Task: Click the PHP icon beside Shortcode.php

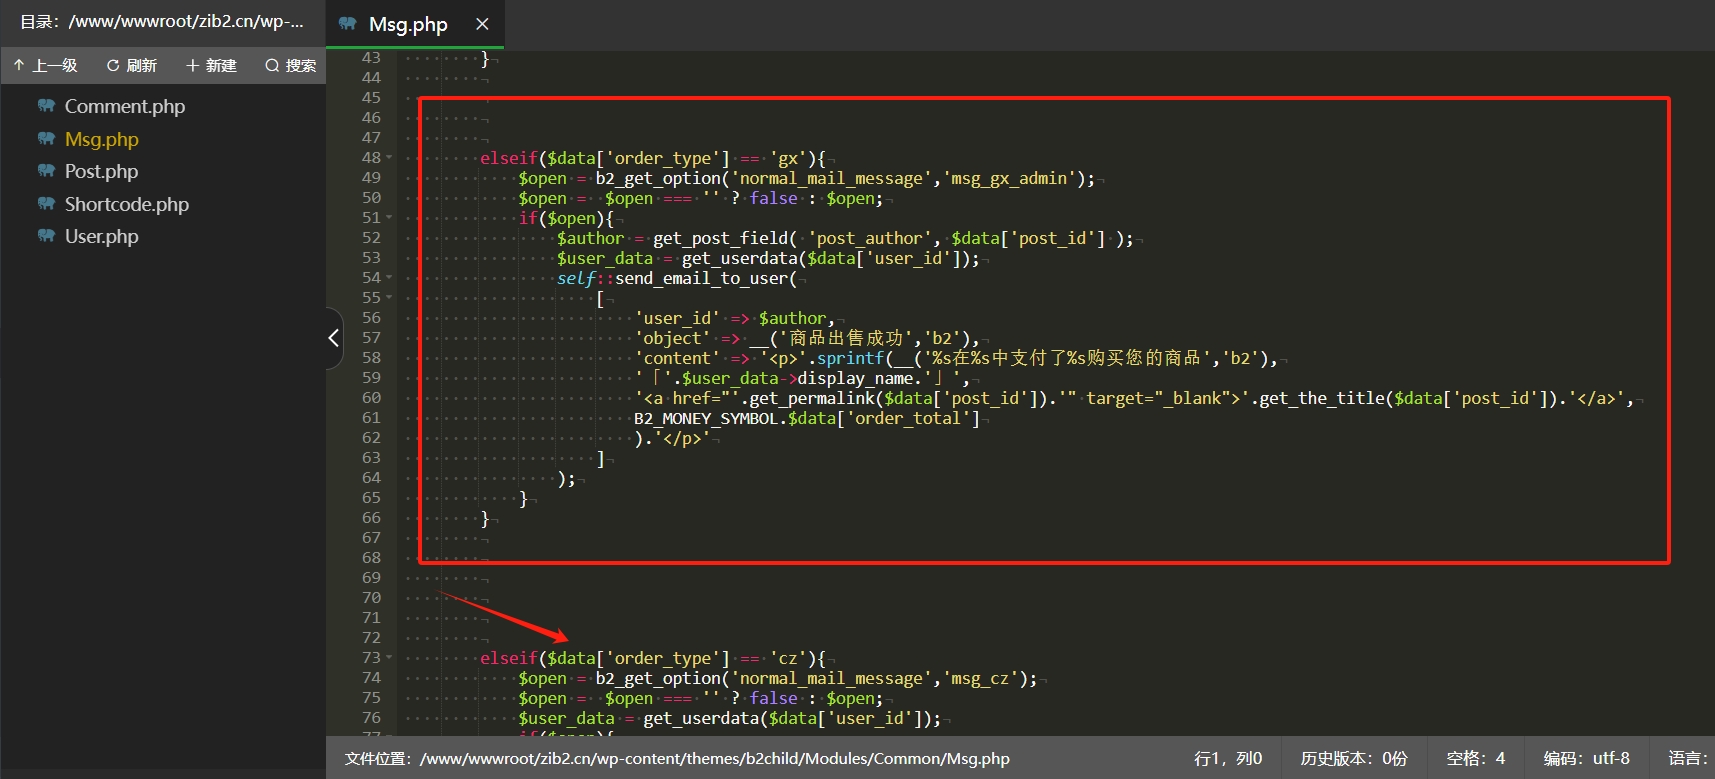Action: [x=46, y=204]
